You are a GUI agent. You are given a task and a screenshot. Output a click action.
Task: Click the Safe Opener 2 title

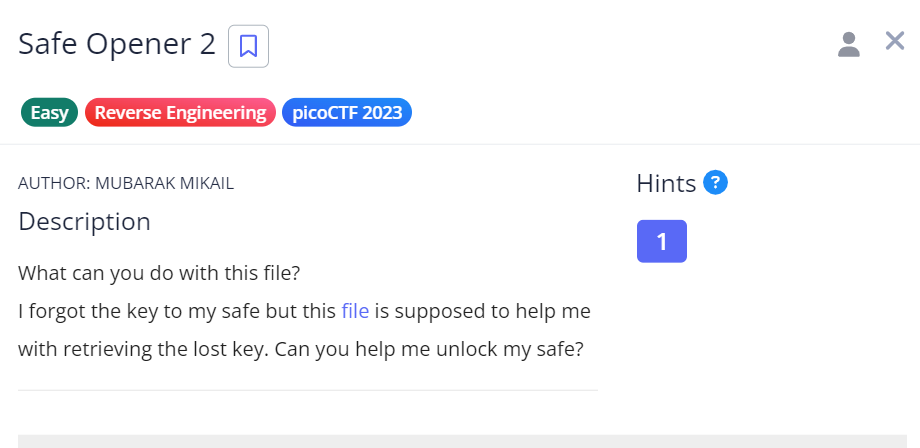click(117, 44)
